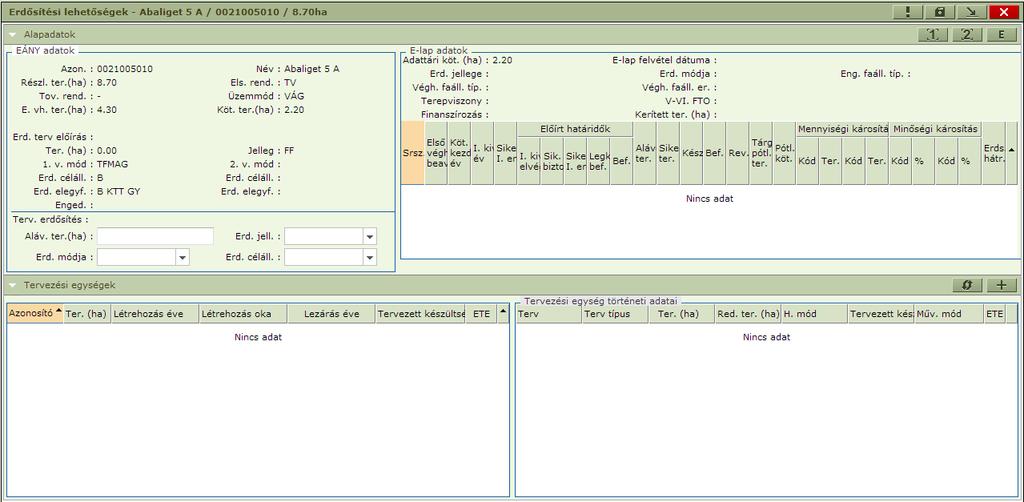Click the Kész column header
The image size is (1024, 502).
691,153
